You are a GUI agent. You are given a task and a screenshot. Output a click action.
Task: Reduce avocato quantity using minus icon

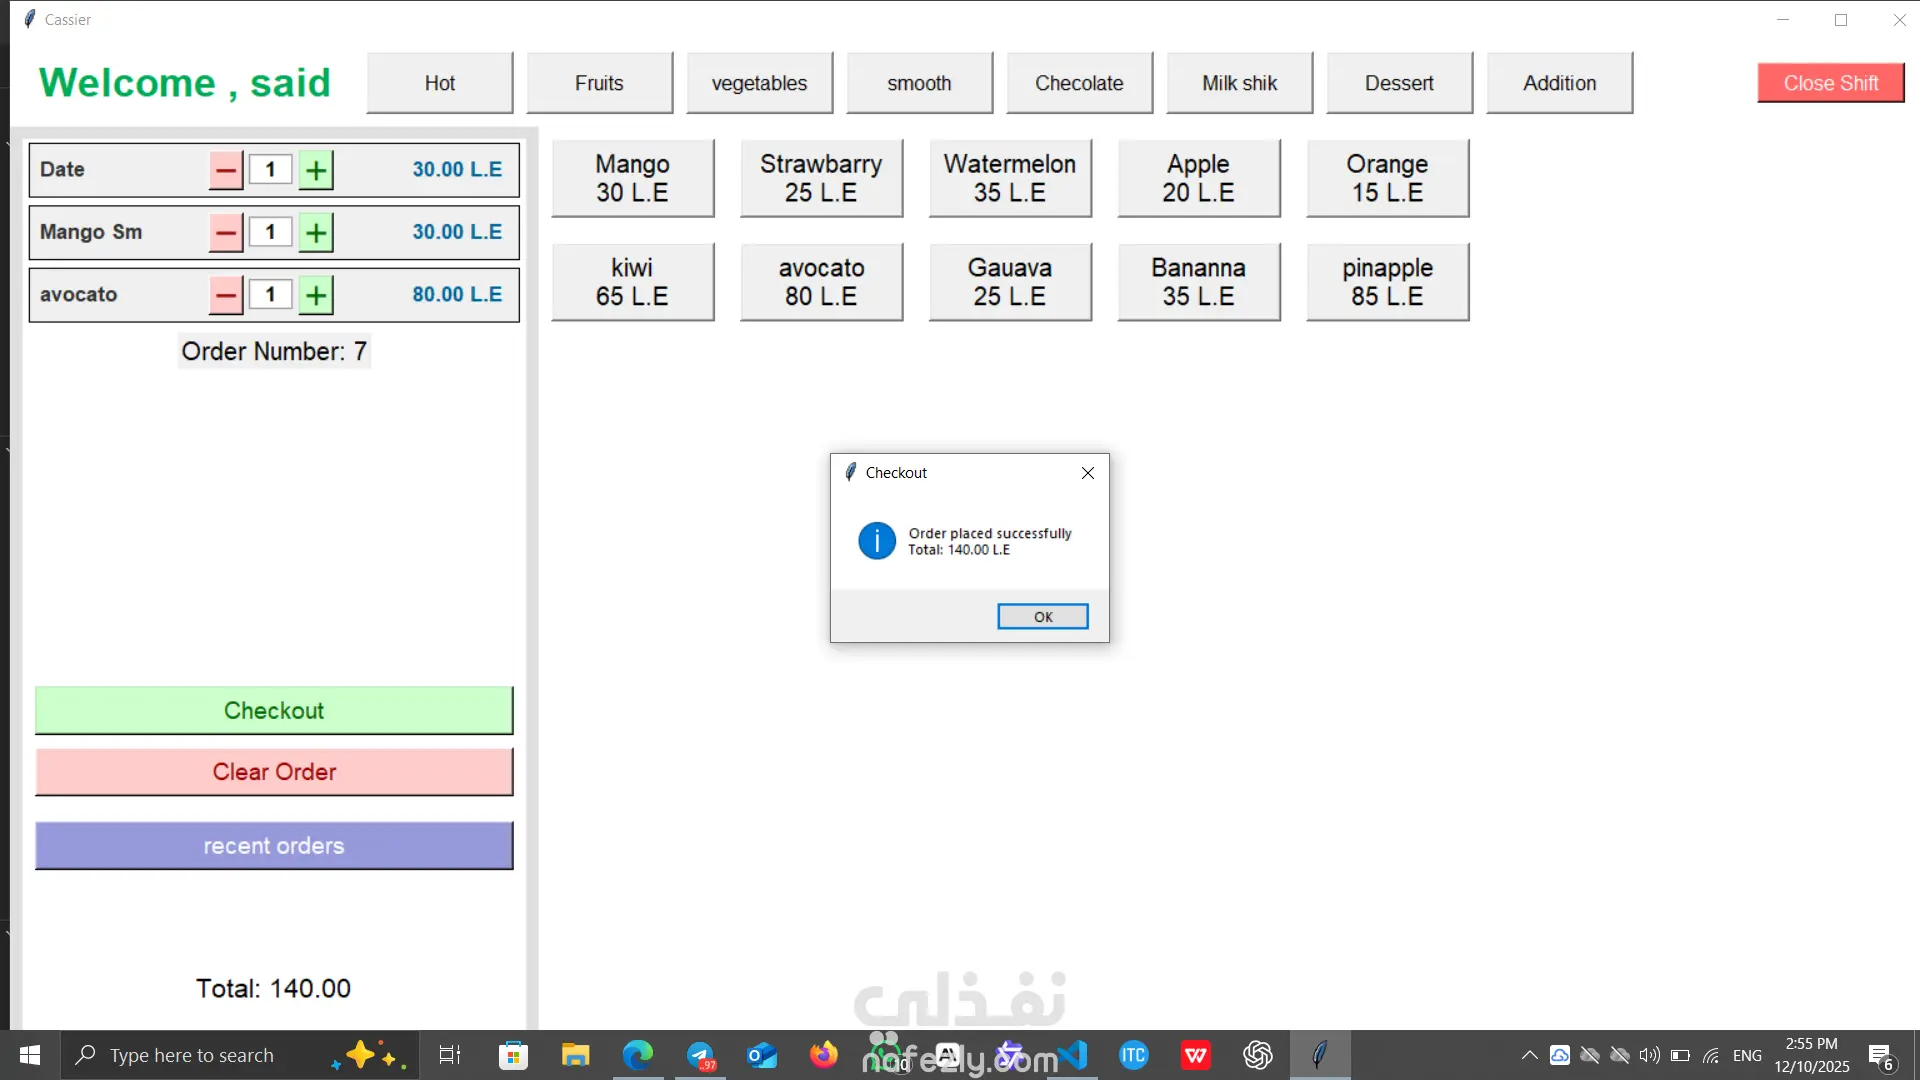pyautogui.click(x=226, y=295)
